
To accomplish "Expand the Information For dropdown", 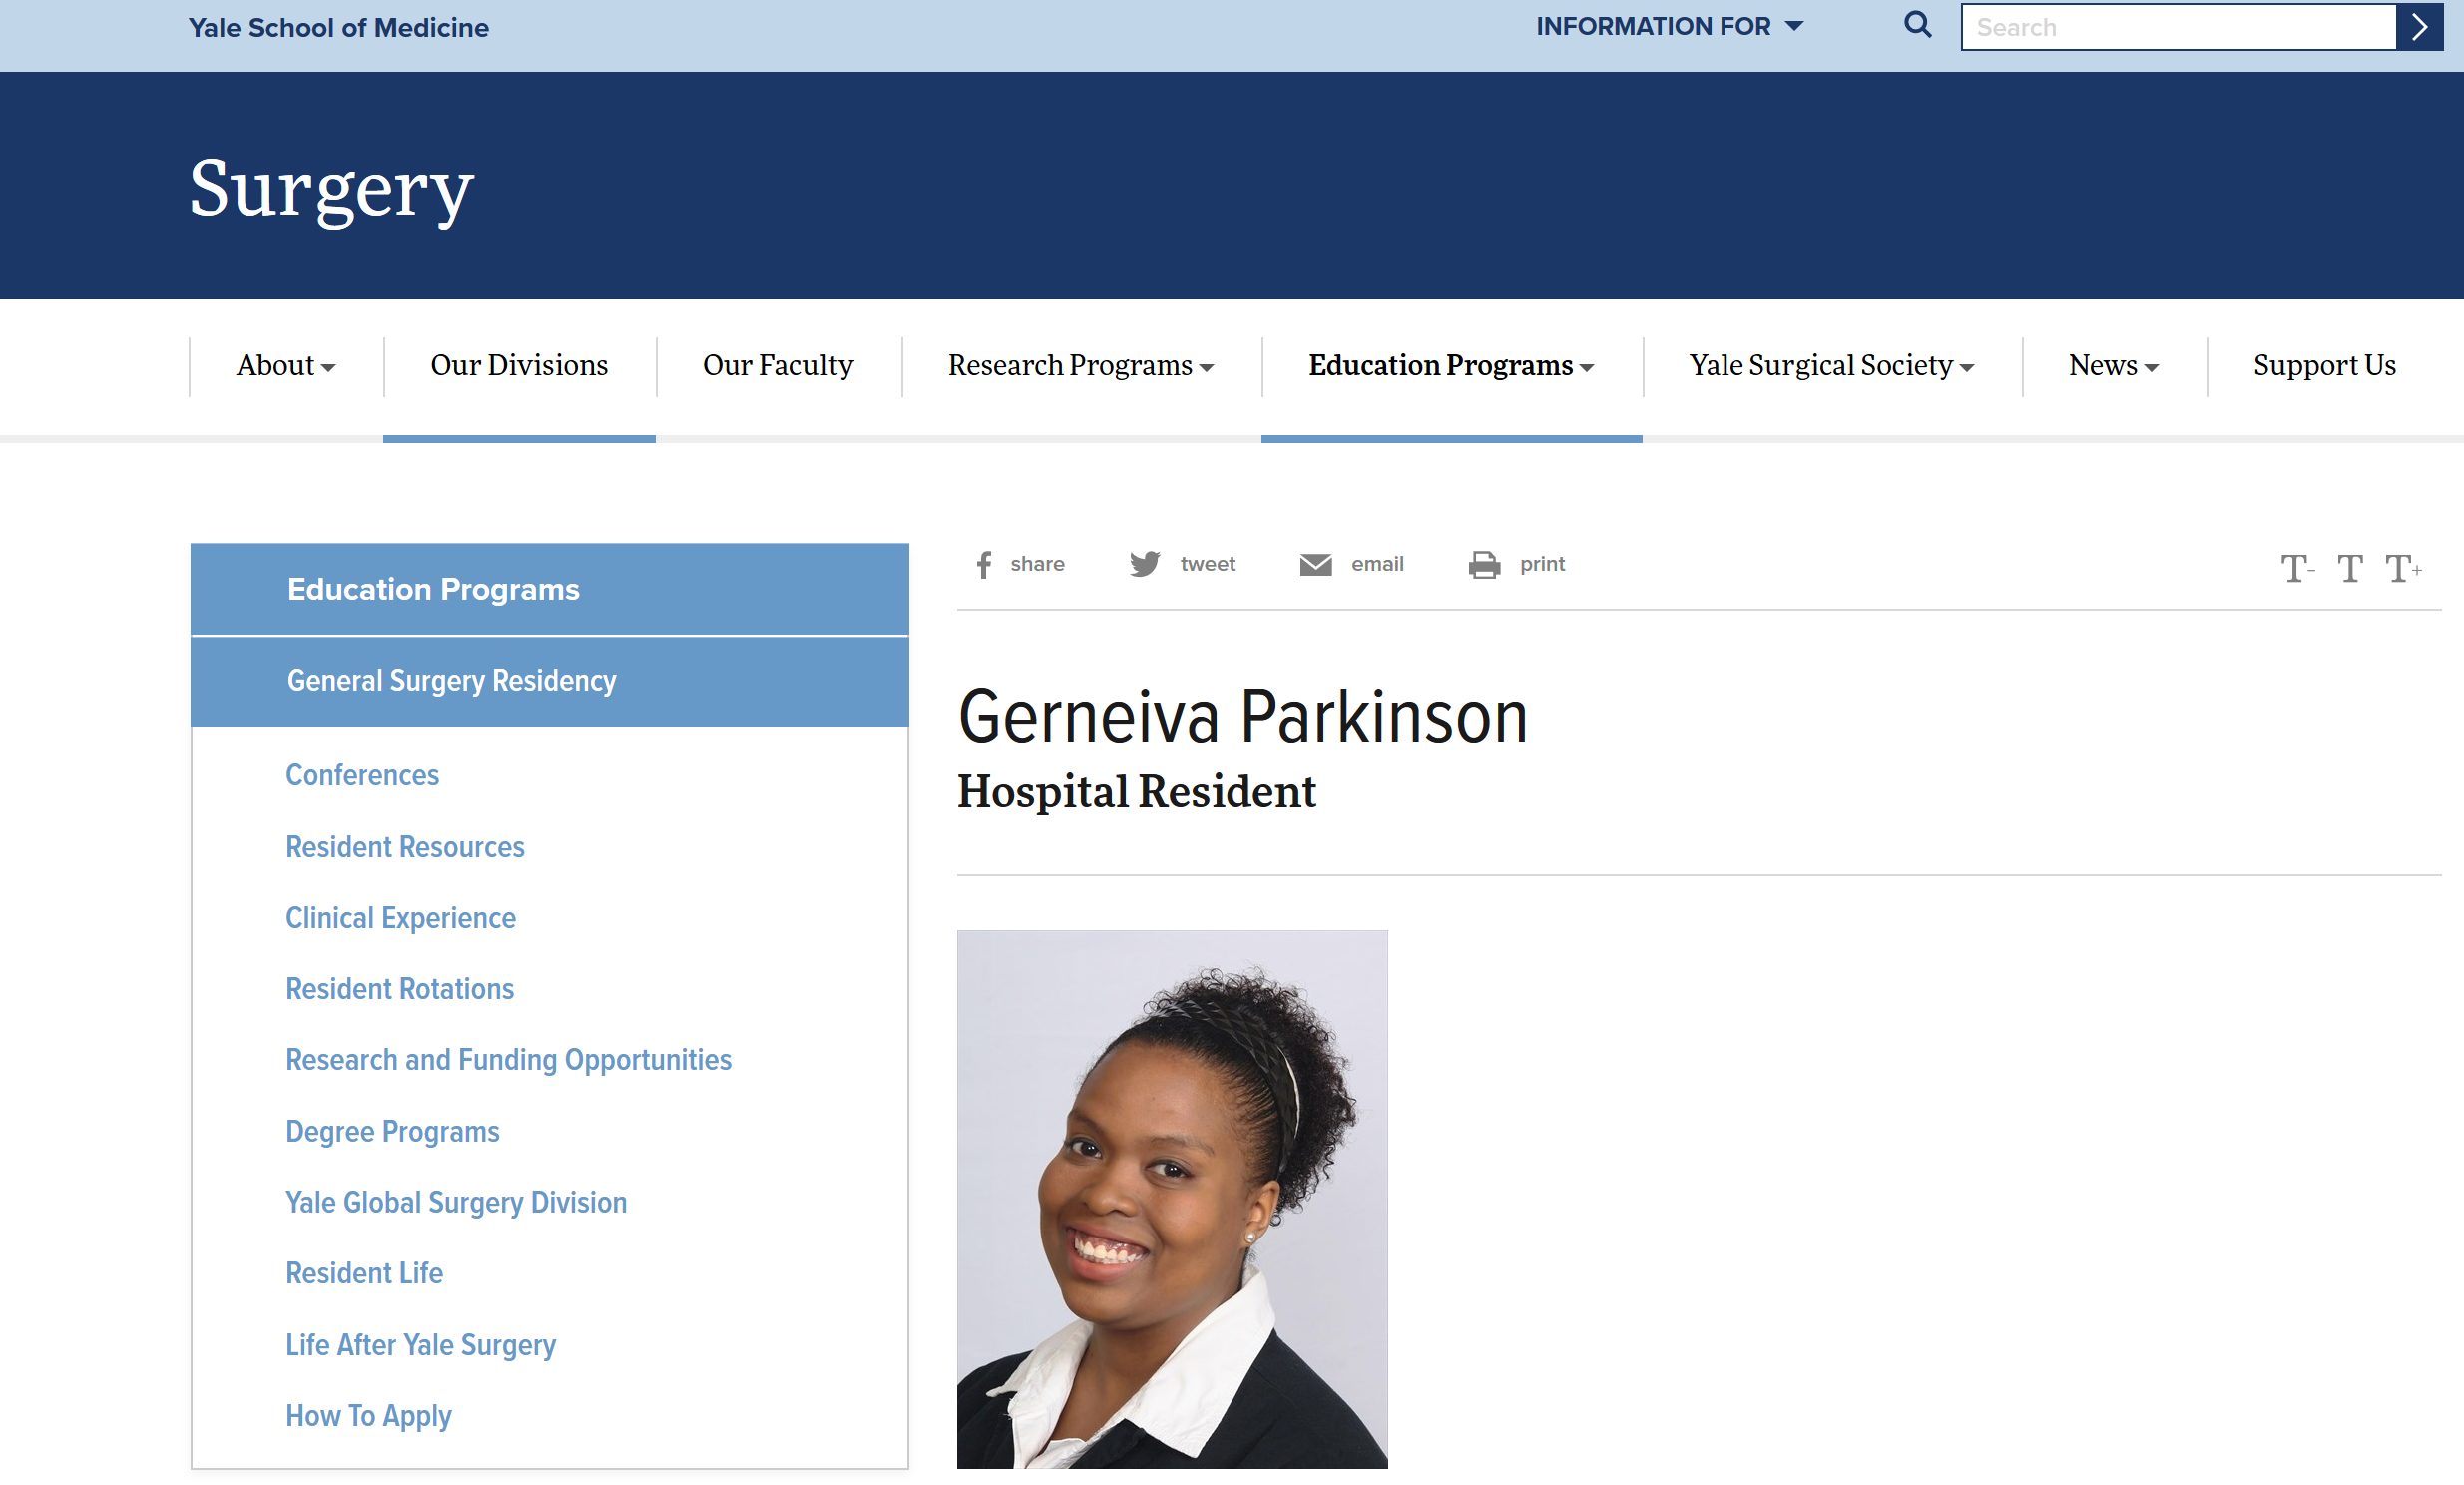I will (1669, 26).
